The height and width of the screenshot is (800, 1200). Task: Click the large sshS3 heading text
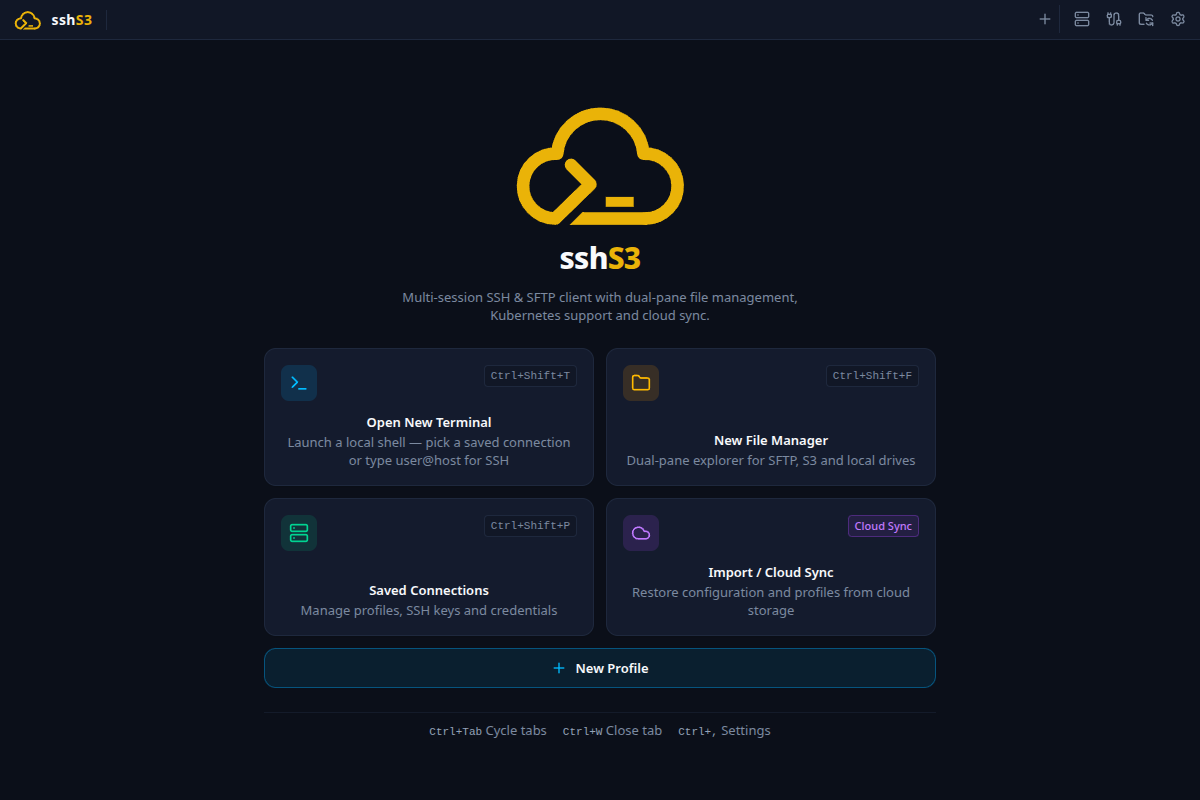[x=600, y=259]
